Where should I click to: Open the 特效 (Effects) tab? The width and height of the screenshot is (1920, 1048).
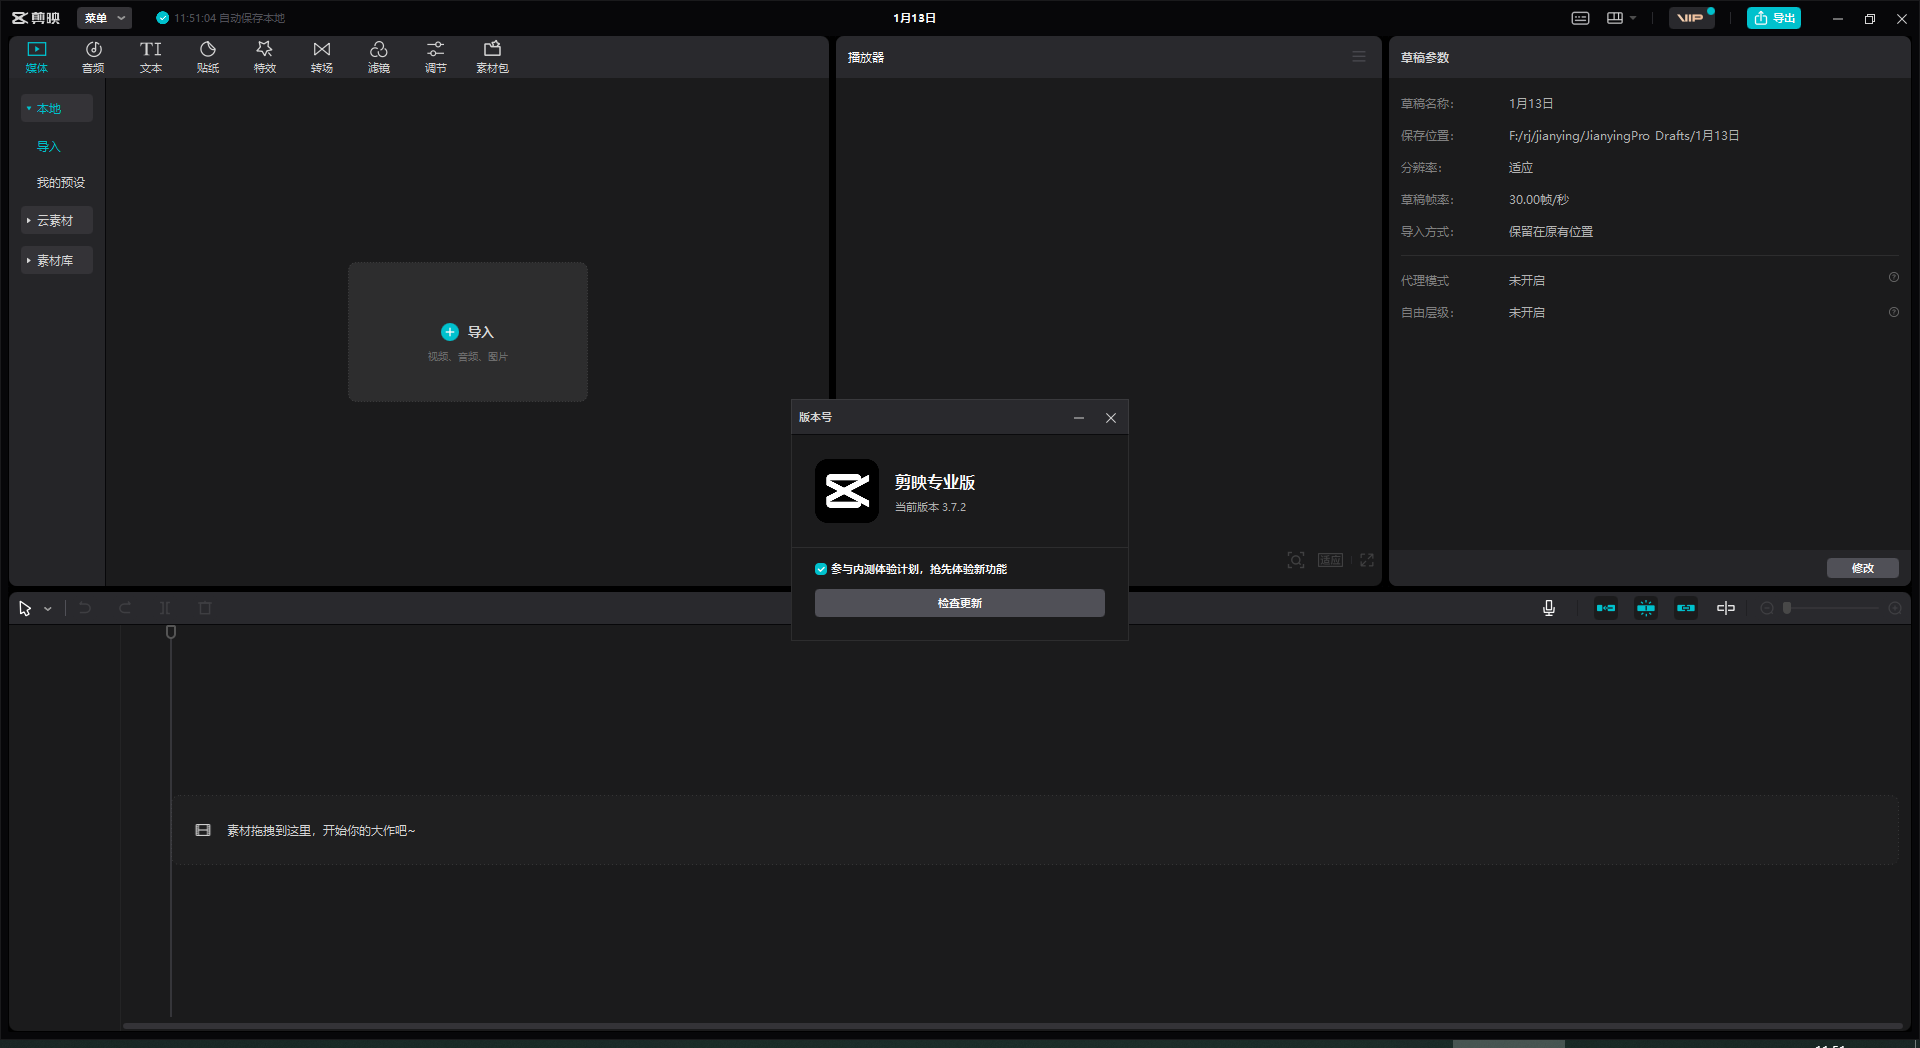coord(265,57)
